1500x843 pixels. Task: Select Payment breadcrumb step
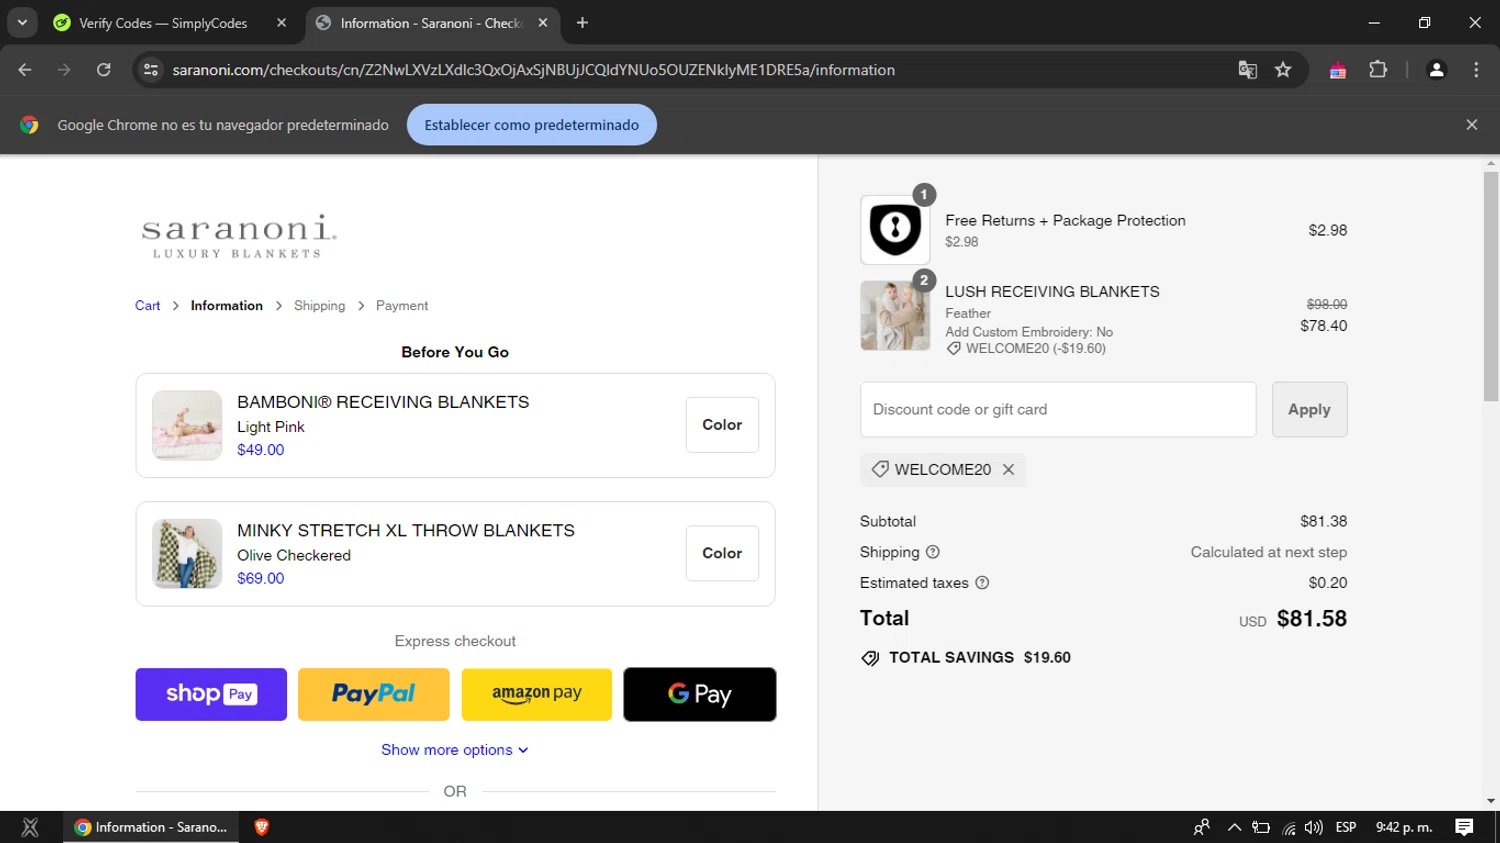point(401,306)
